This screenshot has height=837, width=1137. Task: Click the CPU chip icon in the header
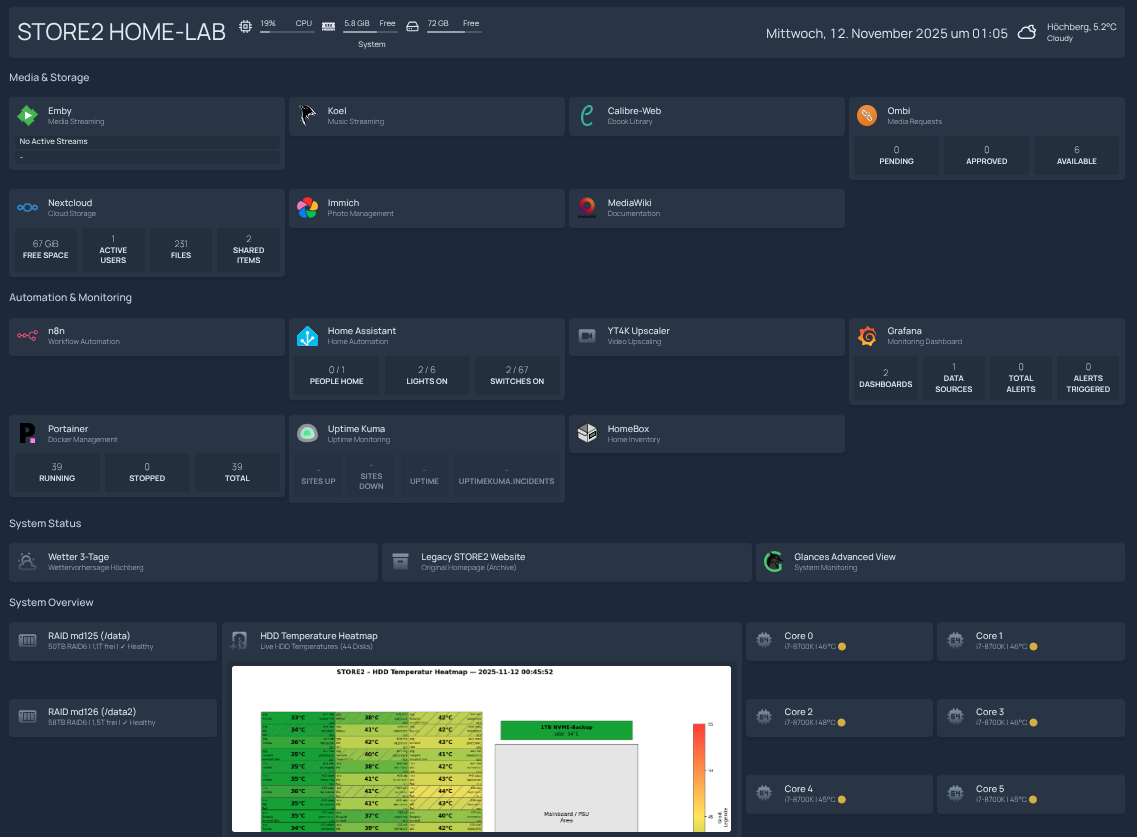[245, 26]
